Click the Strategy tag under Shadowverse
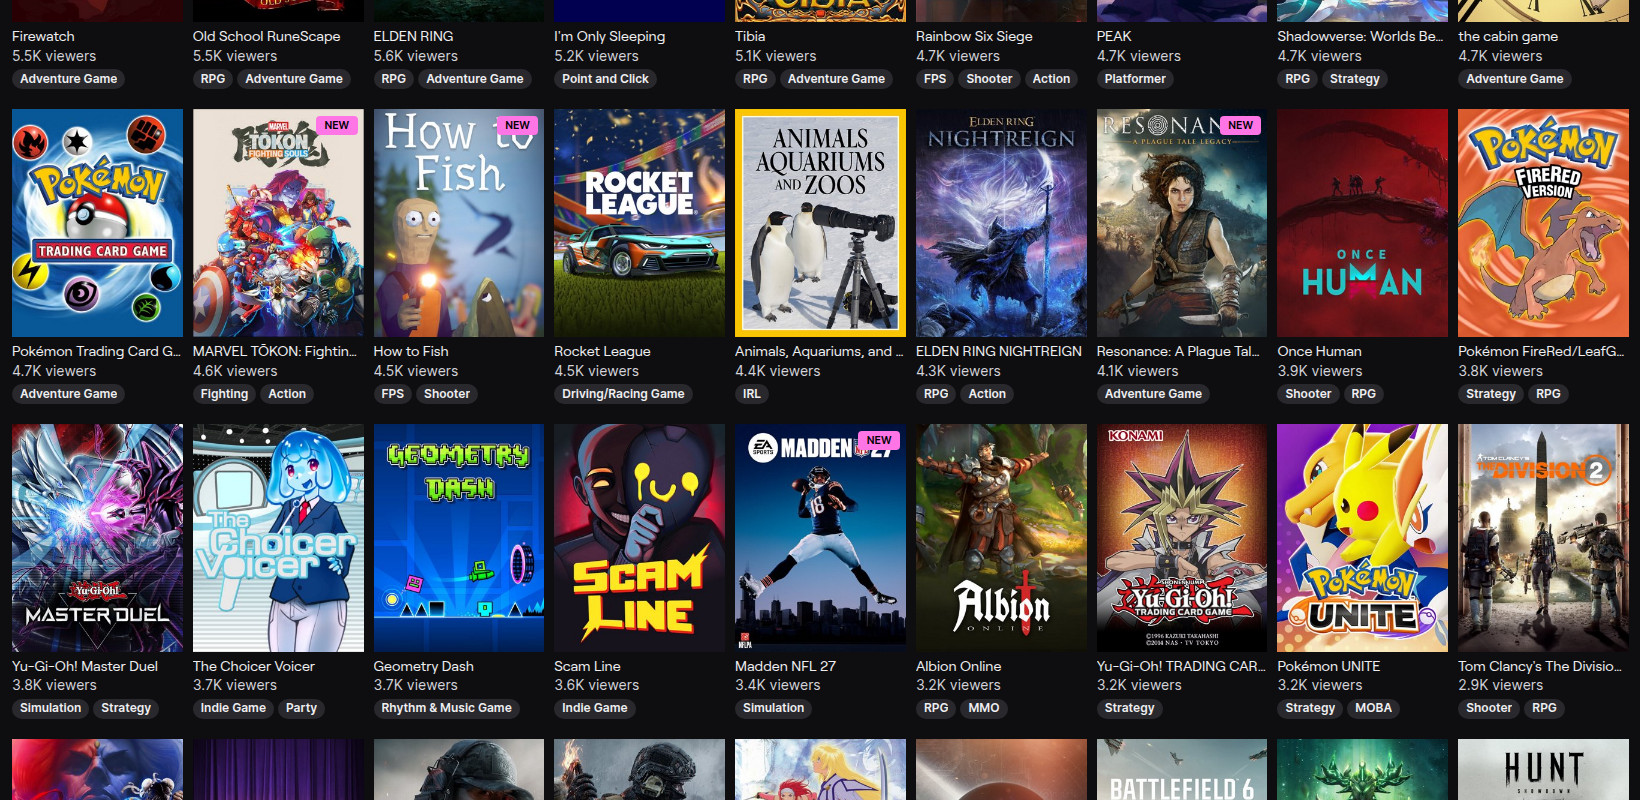1640x800 pixels. (x=1355, y=79)
